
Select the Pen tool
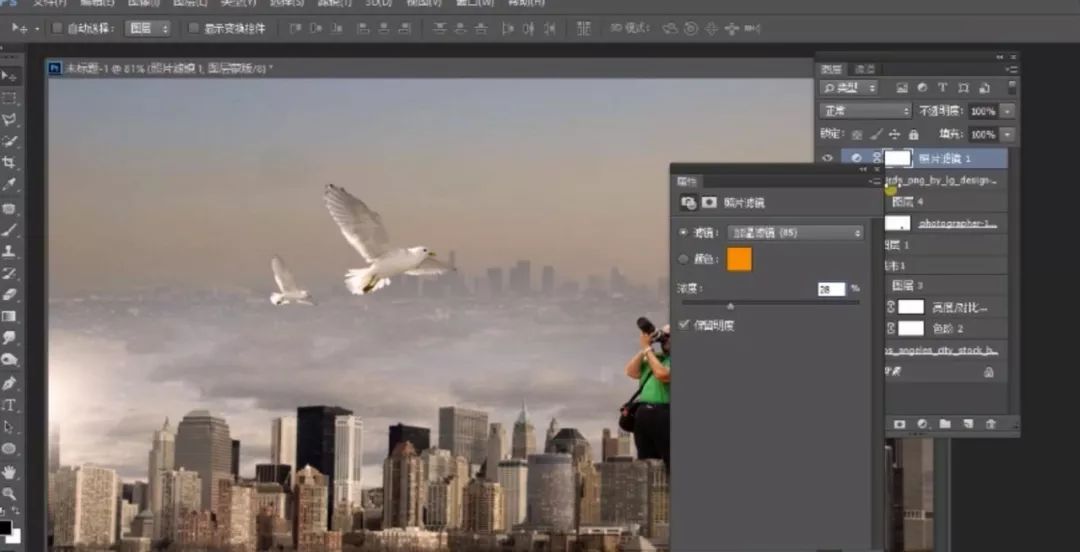point(10,382)
